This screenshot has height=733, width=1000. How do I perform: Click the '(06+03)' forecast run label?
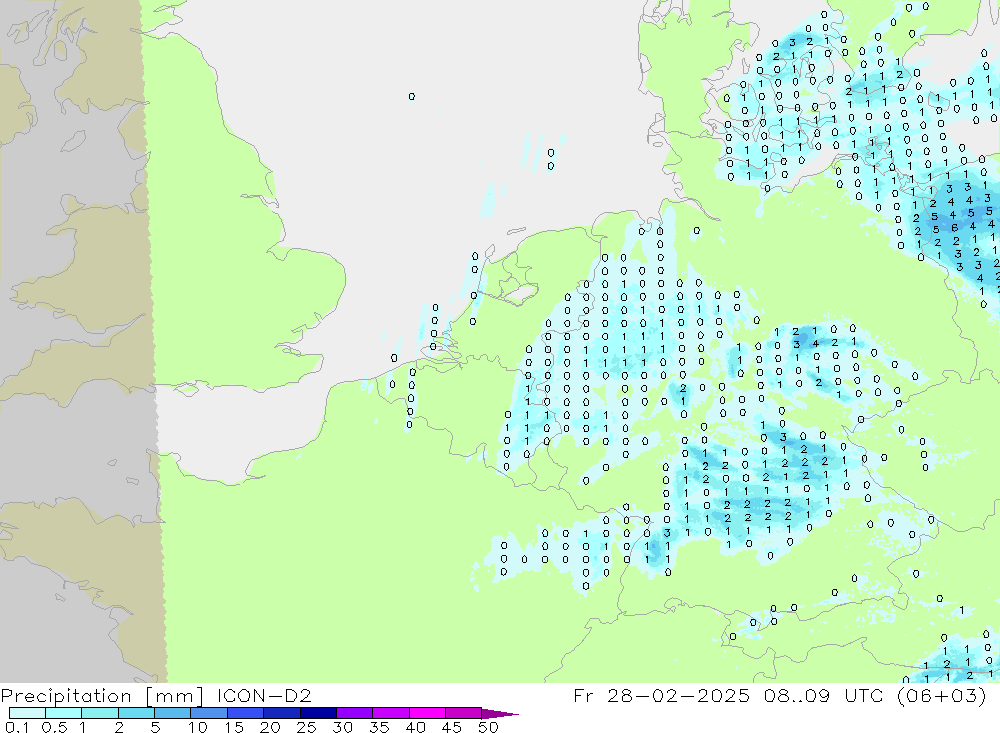(x=941, y=695)
